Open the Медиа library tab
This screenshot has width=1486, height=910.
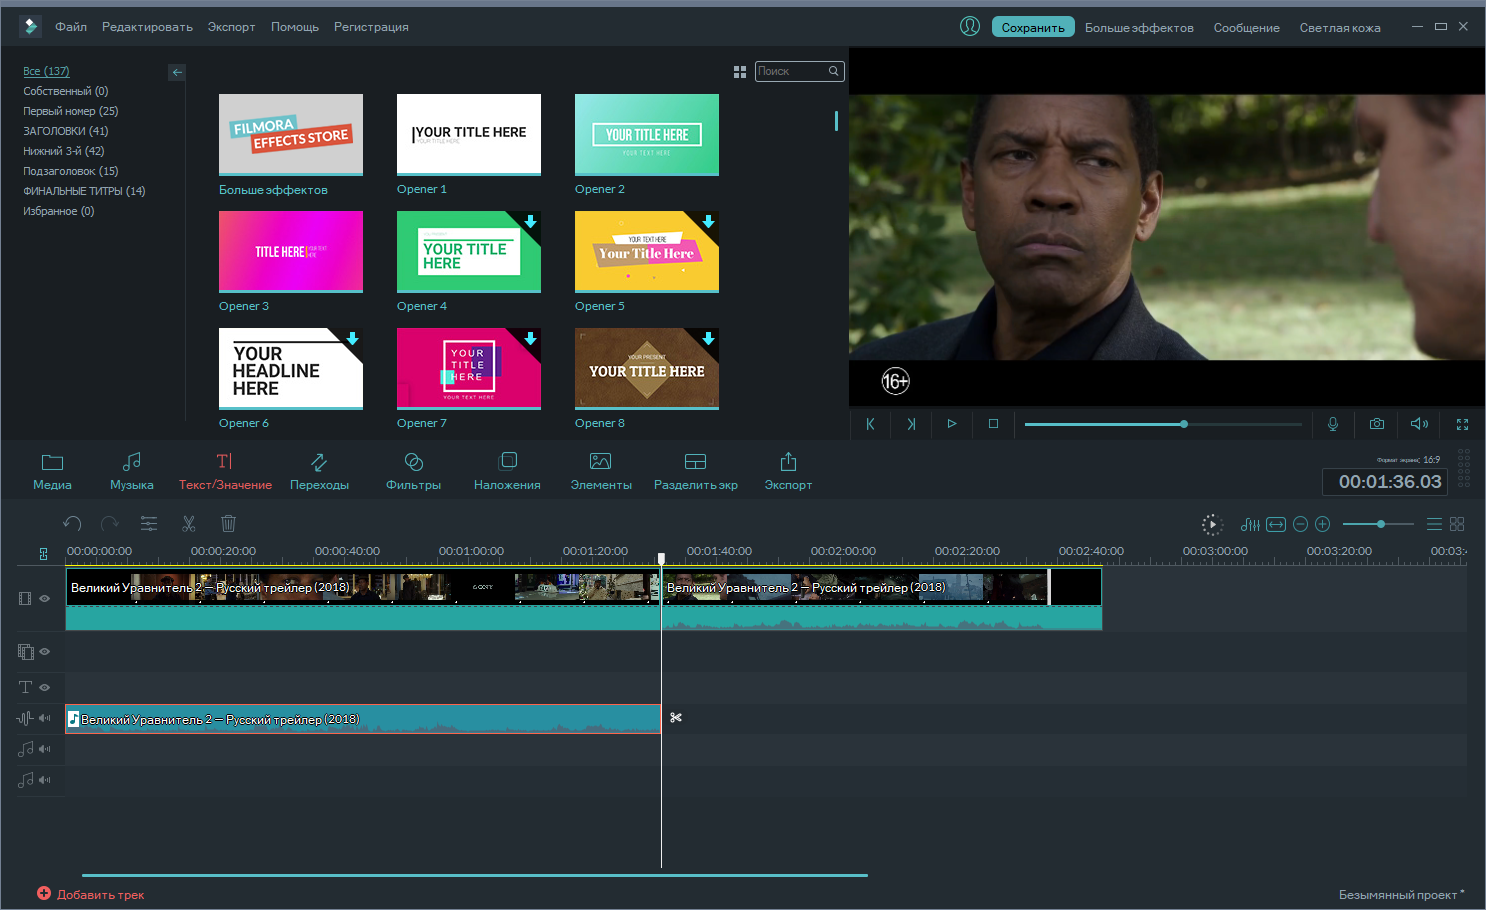pos(52,471)
